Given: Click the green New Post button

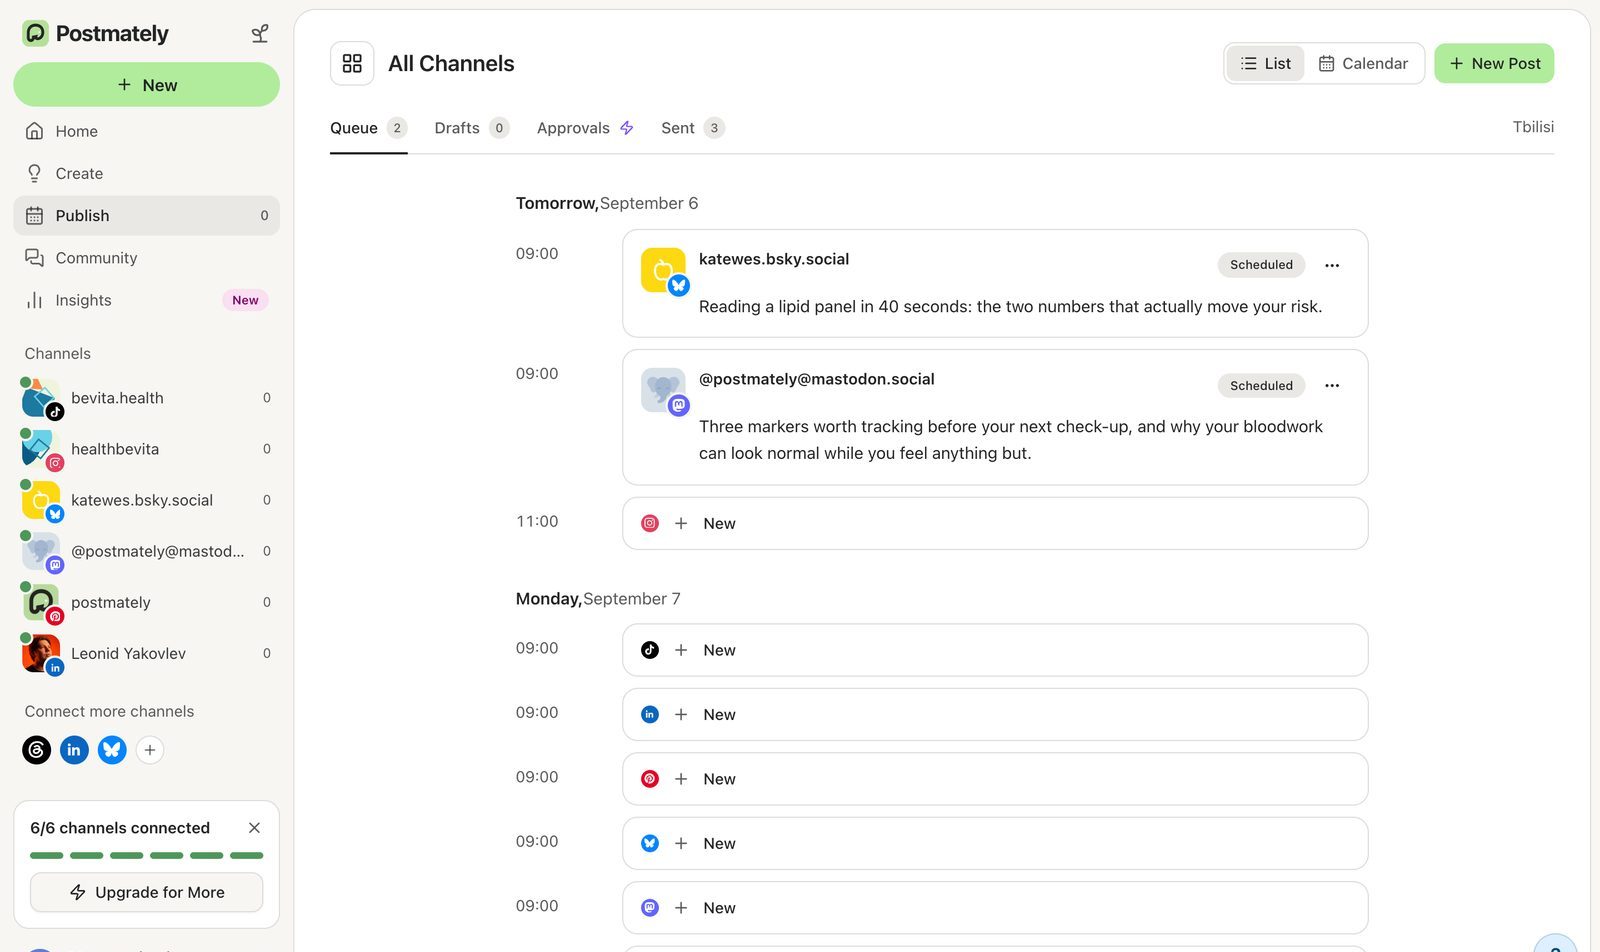Looking at the screenshot, I should [1494, 64].
